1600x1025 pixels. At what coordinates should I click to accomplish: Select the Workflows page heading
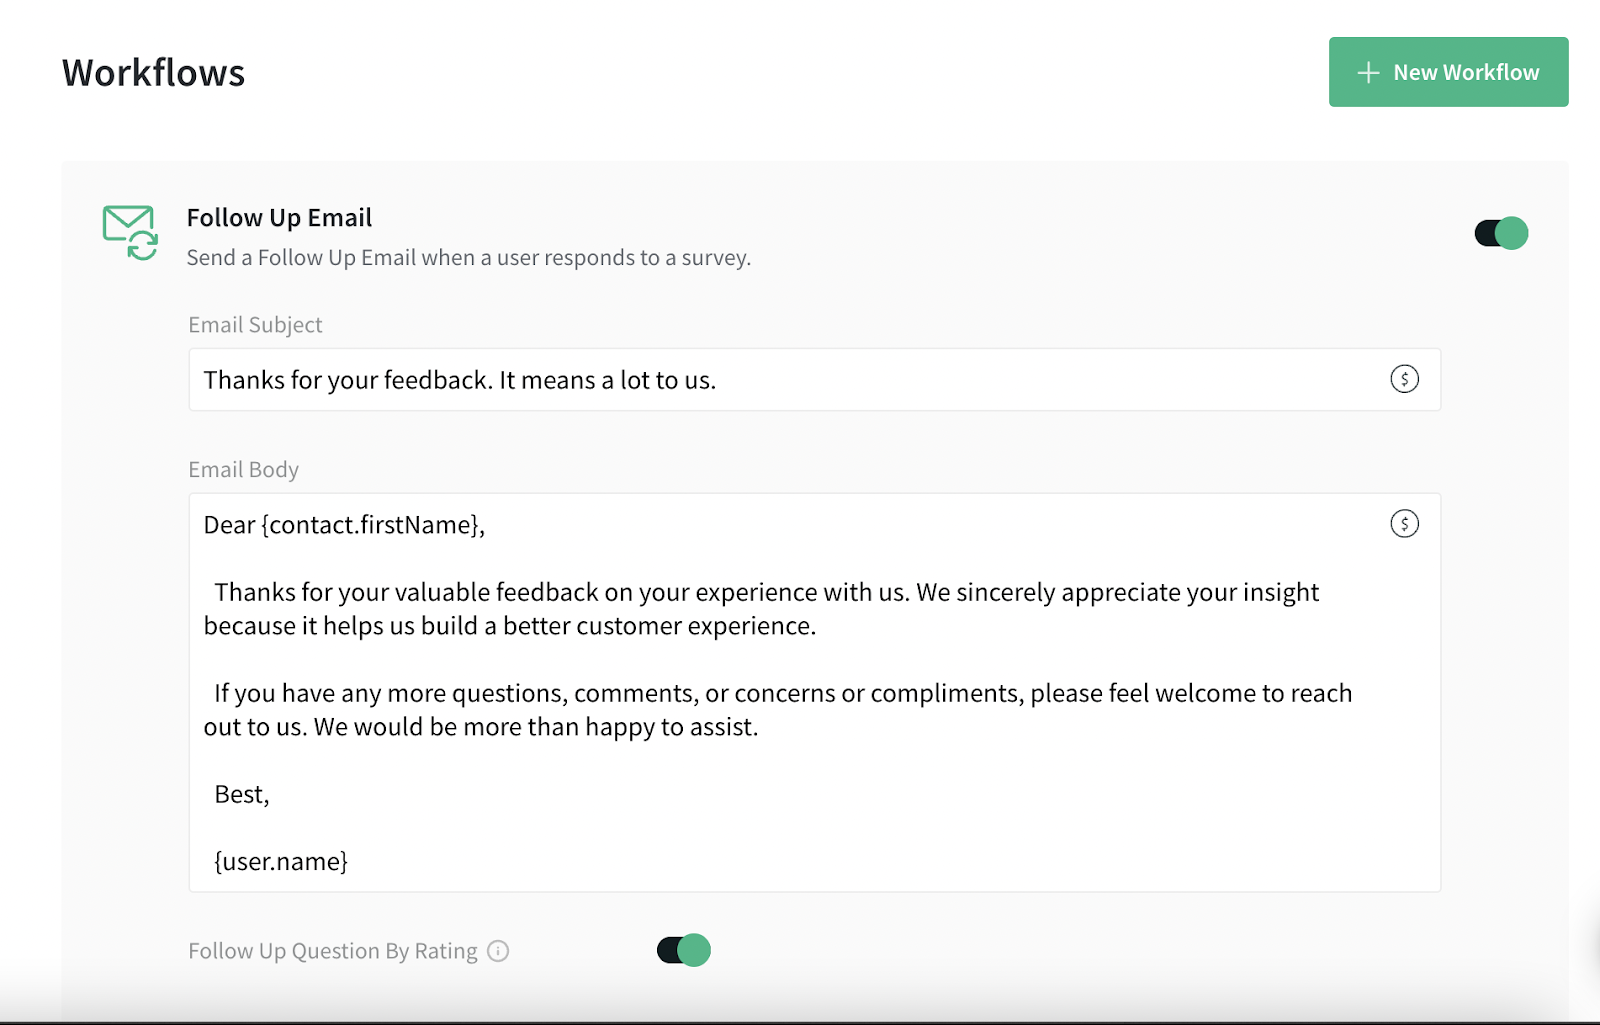pyautogui.click(x=153, y=73)
